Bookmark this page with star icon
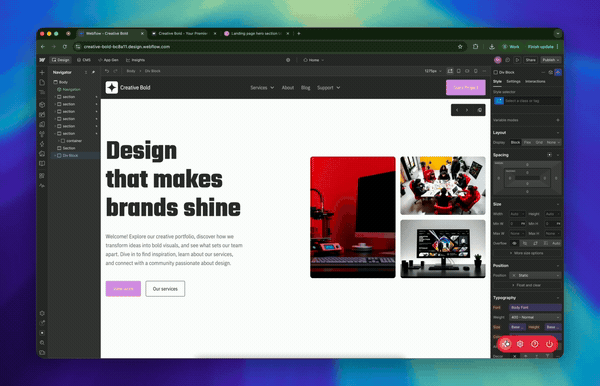 click(460, 47)
